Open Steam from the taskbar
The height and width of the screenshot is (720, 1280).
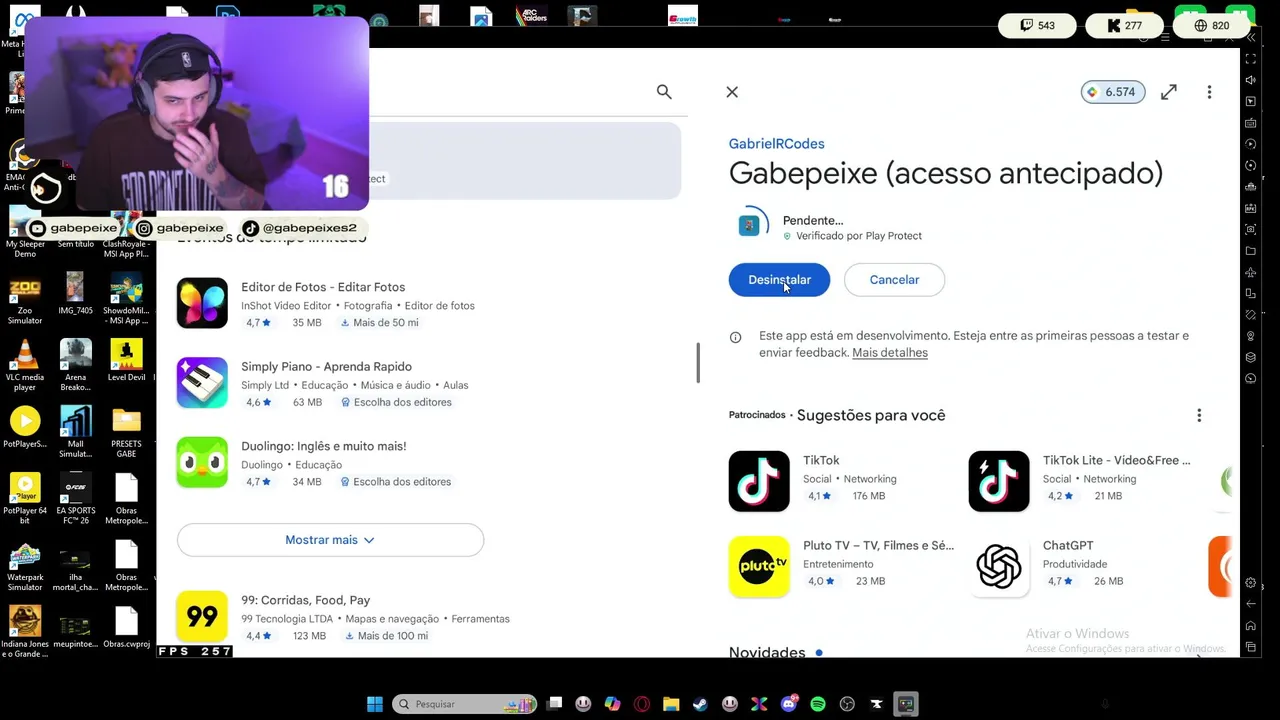(700, 704)
